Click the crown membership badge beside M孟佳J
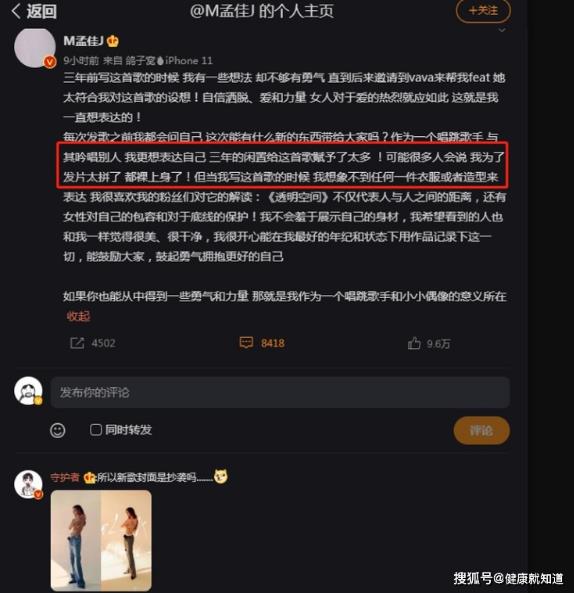Image resolution: width=574 pixels, height=593 pixels. click(x=113, y=41)
